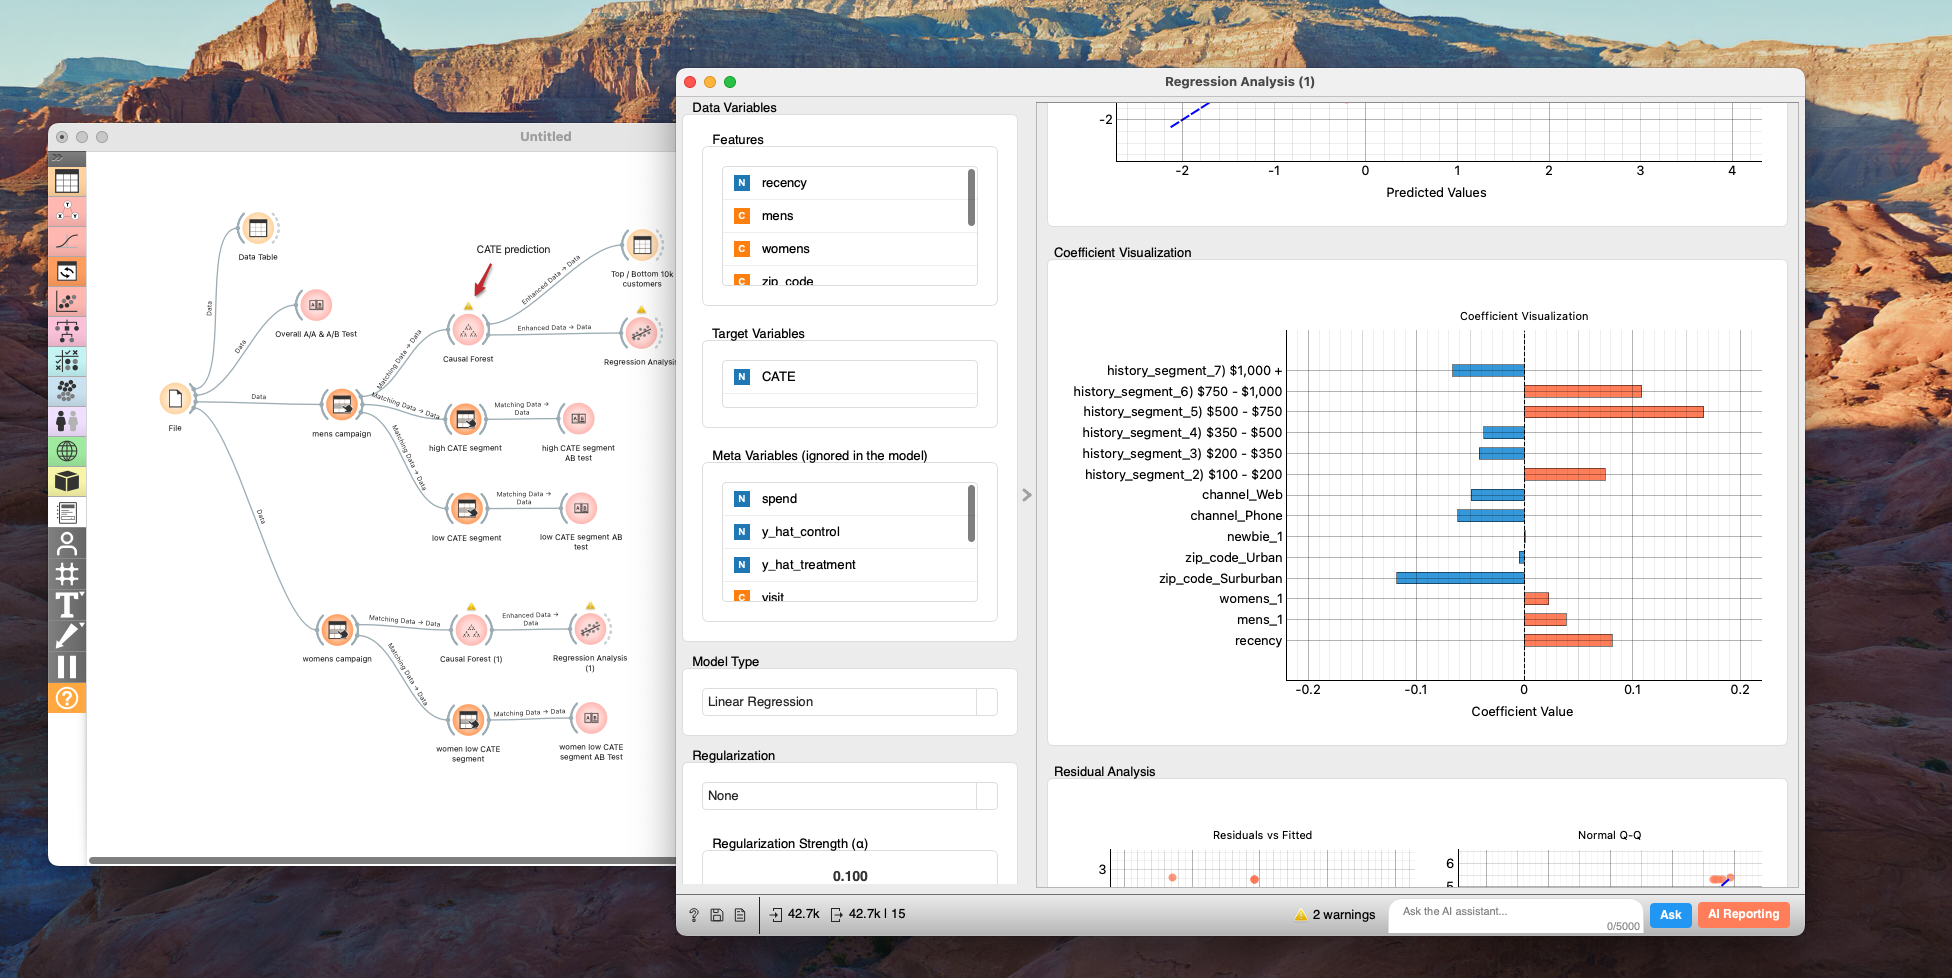Image resolution: width=1952 pixels, height=978 pixels.
Task: Pause the workflow with the pause icon
Action: pyautogui.click(x=67, y=667)
